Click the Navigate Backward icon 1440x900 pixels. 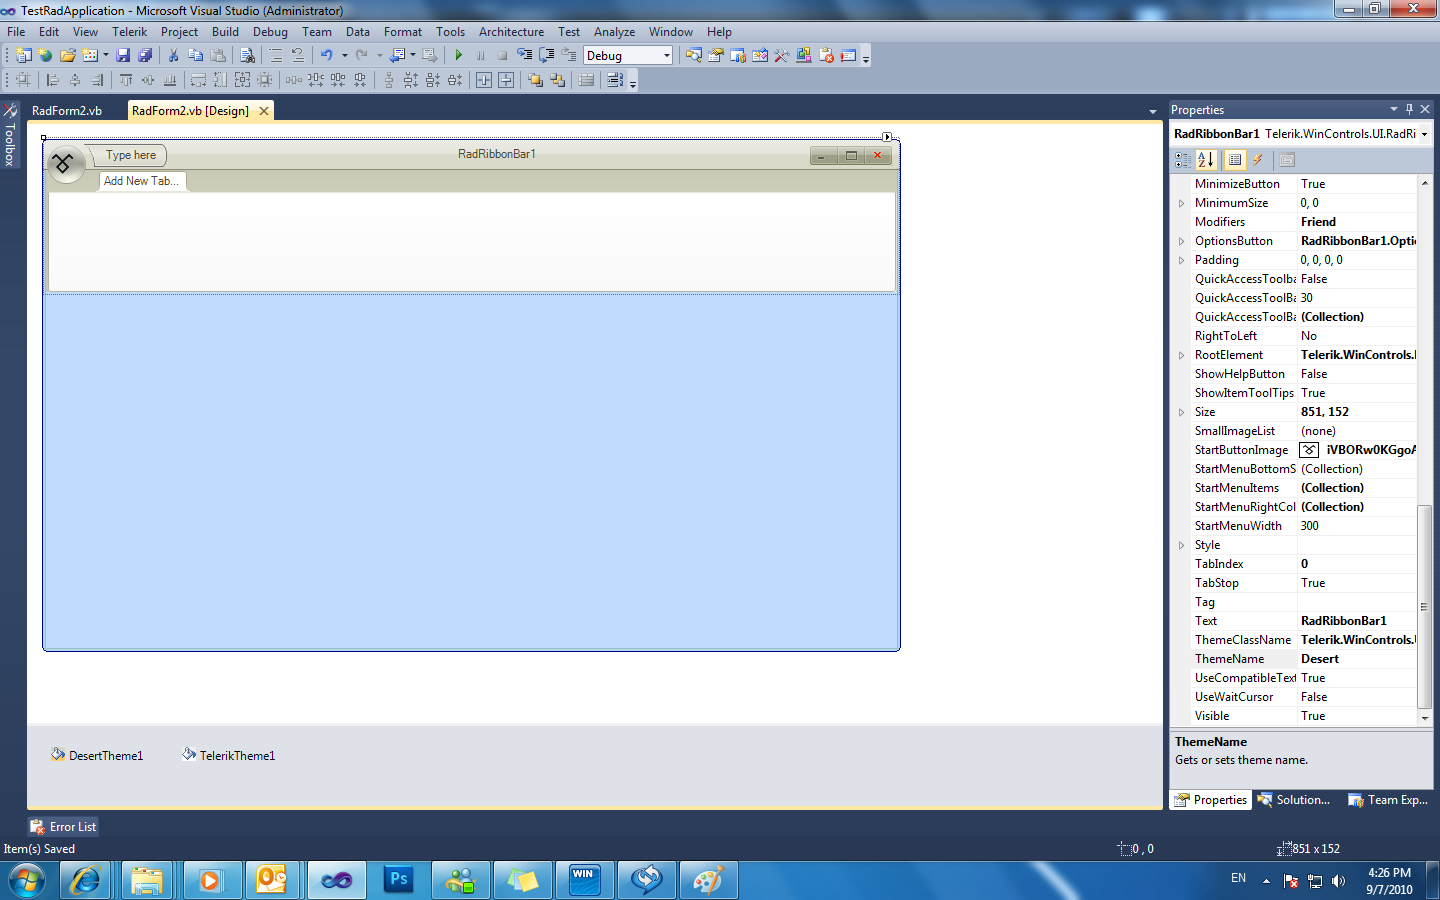(398, 56)
